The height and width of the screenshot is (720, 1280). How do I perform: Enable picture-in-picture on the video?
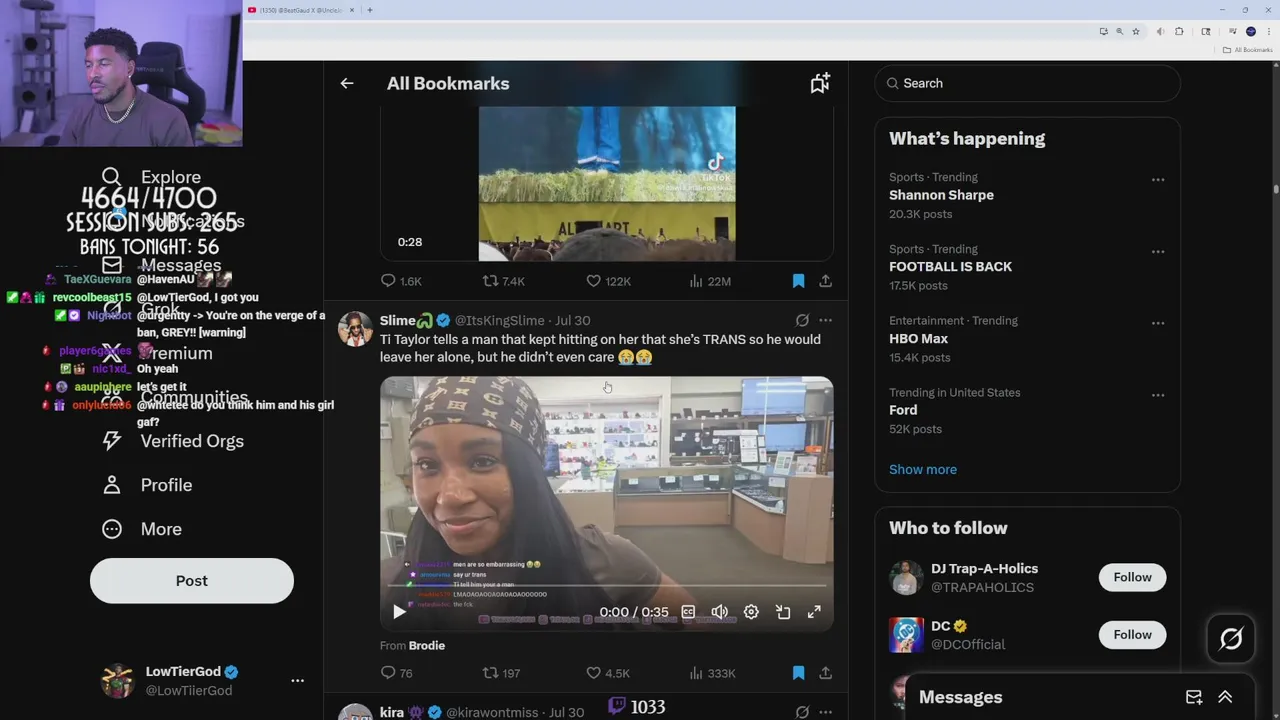783,612
